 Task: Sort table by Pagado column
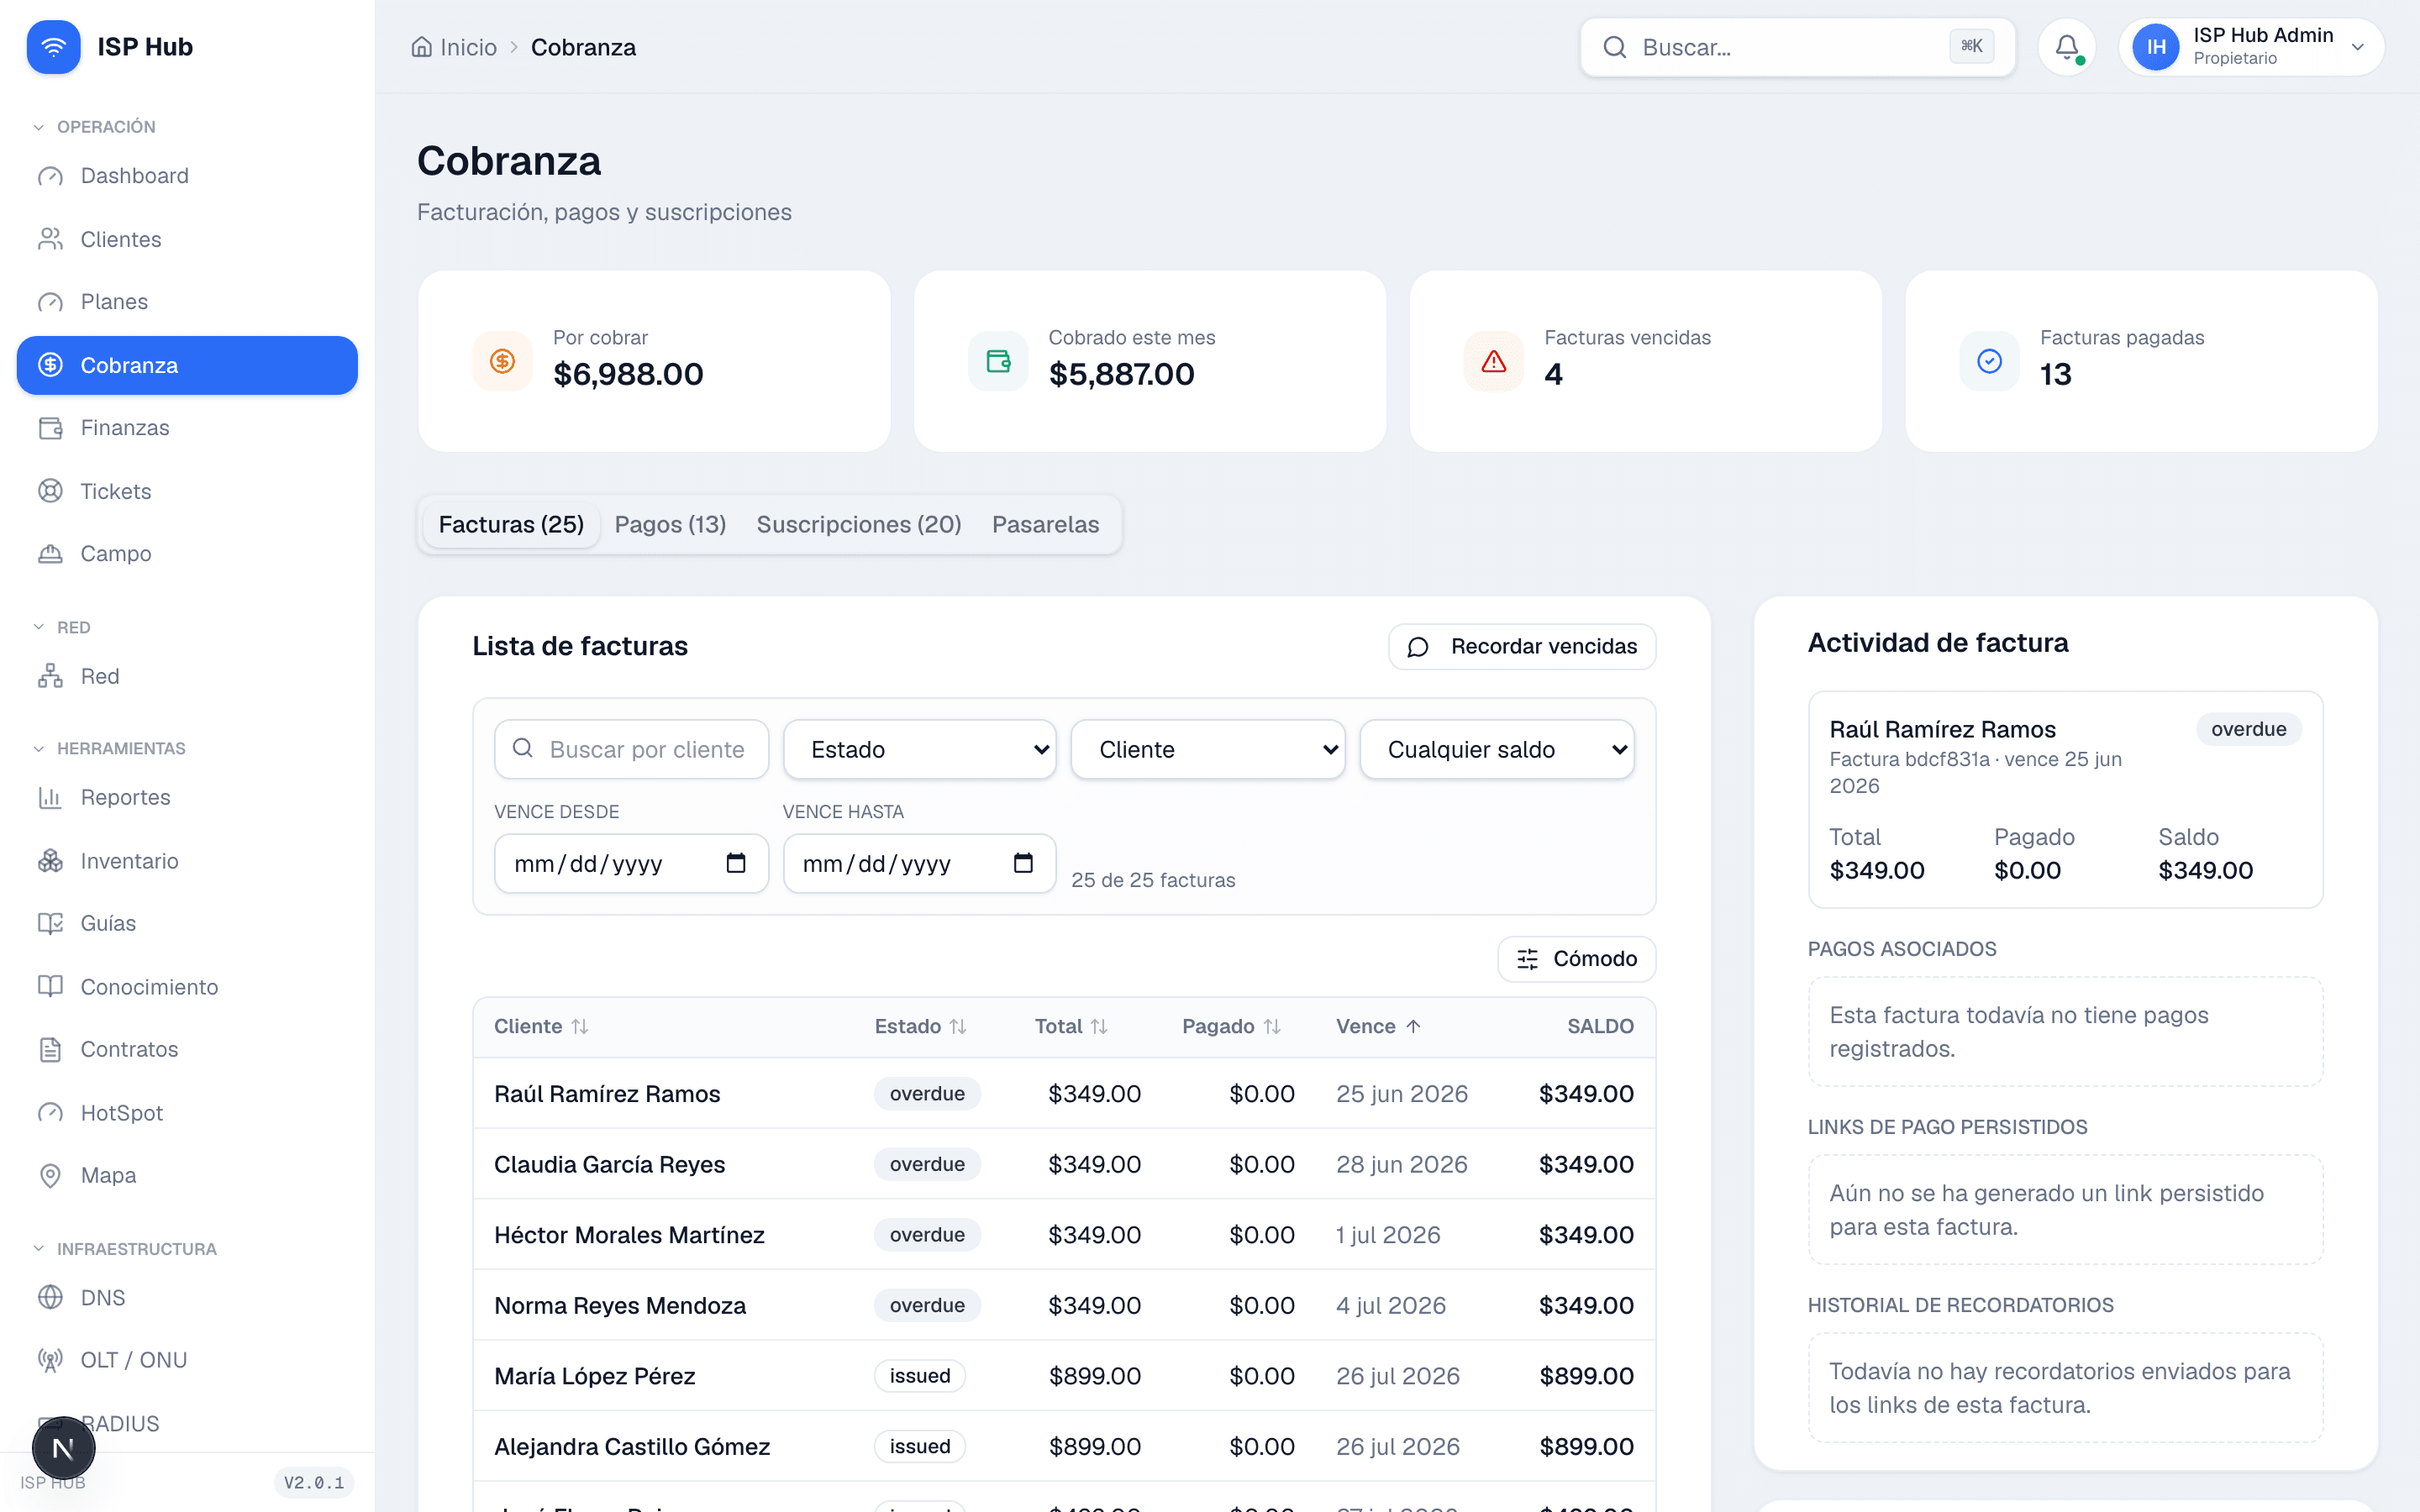(x=1231, y=1026)
